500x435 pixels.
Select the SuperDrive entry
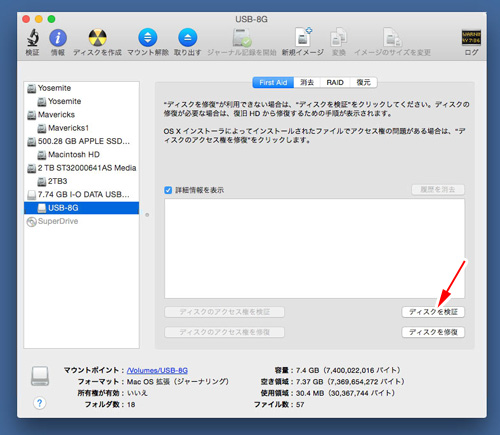coord(81,221)
